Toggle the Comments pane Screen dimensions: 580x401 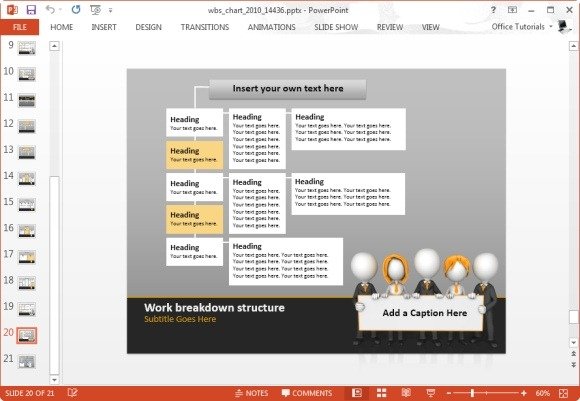pyautogui.click(x=307, y=393)
